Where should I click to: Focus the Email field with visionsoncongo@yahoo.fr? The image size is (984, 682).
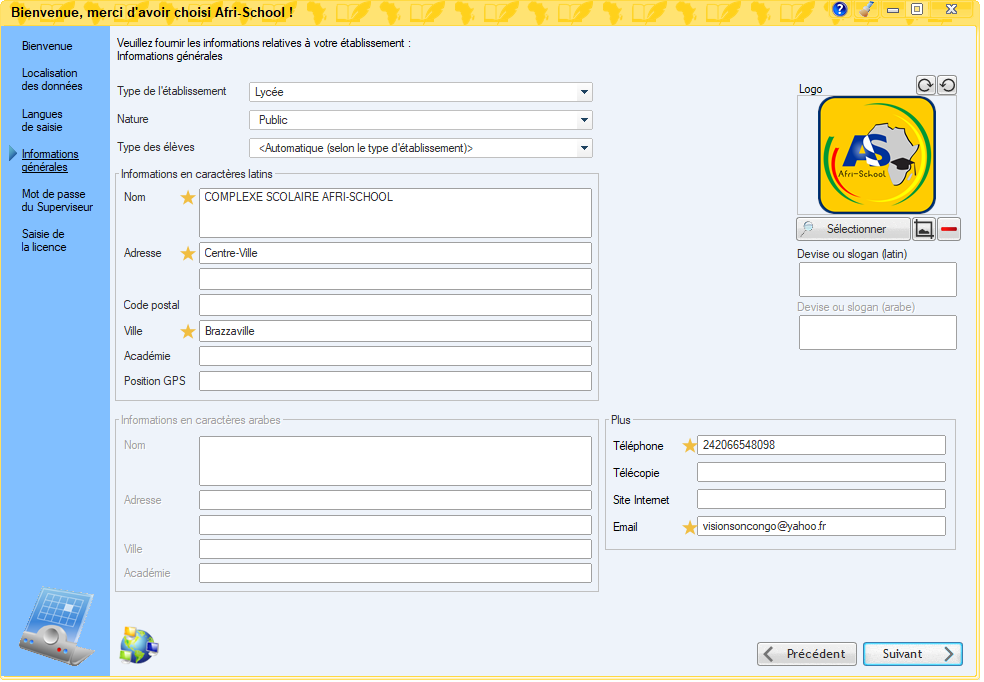[821, 526]
